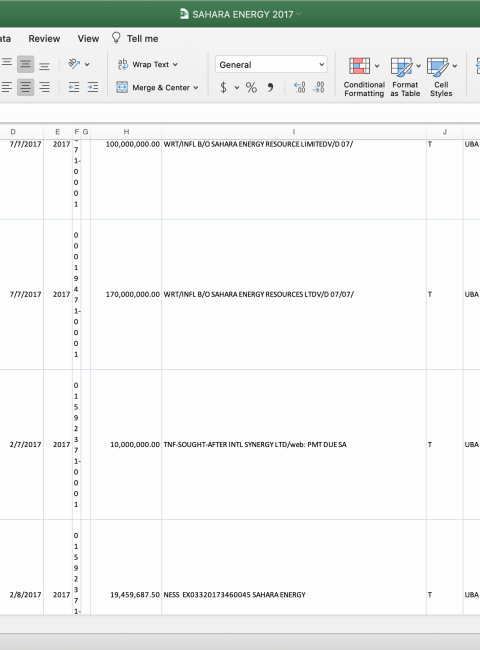Open the General number format dropdown
The image size is (480, 650).
tap(271, 65)
